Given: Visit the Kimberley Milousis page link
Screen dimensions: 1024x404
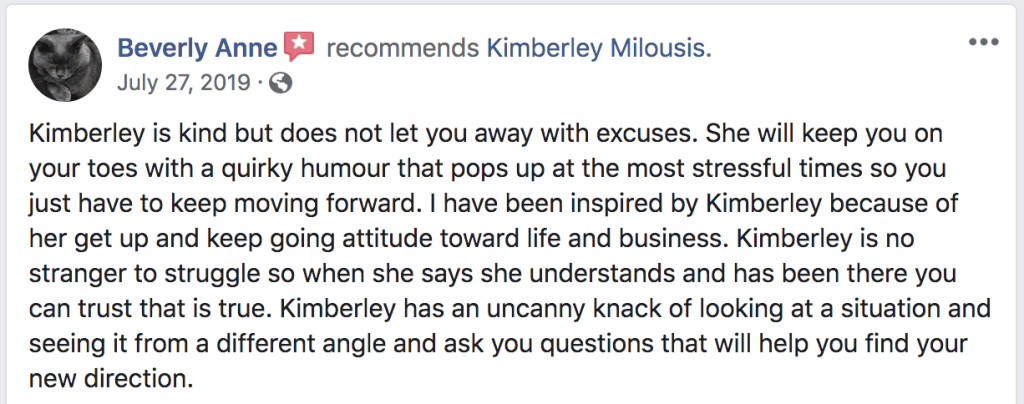Looking at the screenshot, I should [598, 47].
